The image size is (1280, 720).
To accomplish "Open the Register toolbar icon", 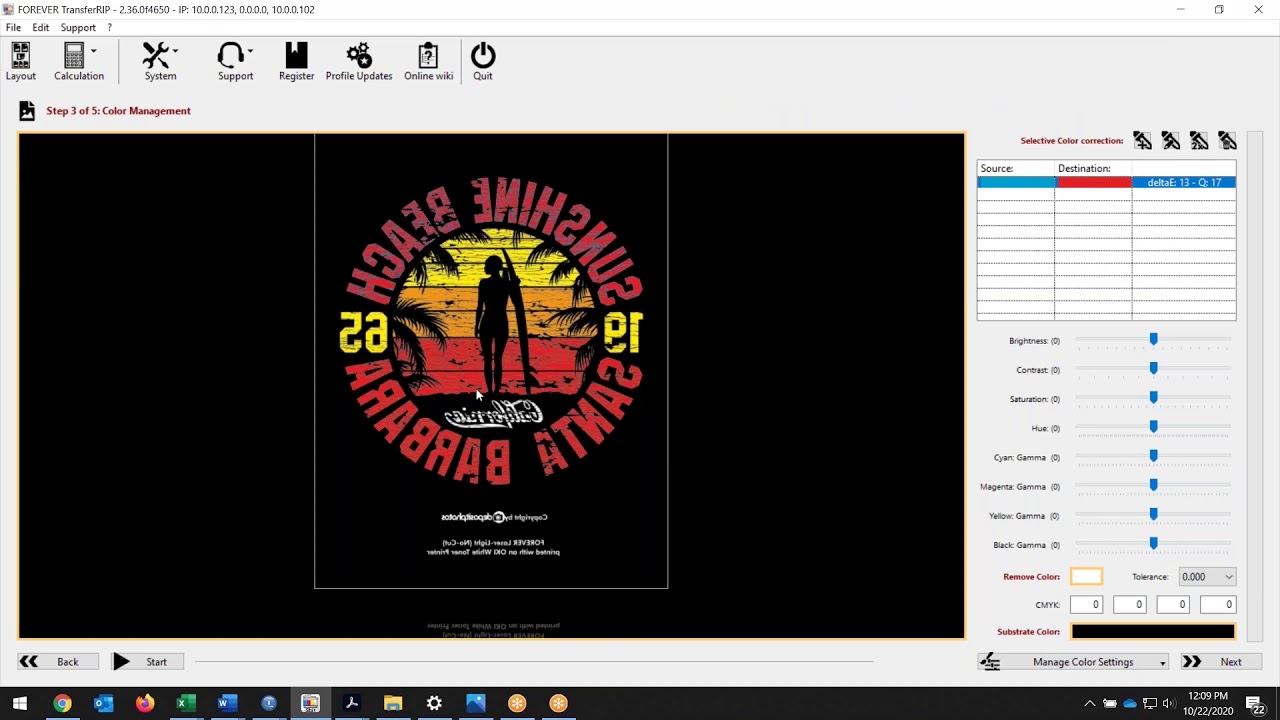I will pyautogui.click(x=296, y=61).
